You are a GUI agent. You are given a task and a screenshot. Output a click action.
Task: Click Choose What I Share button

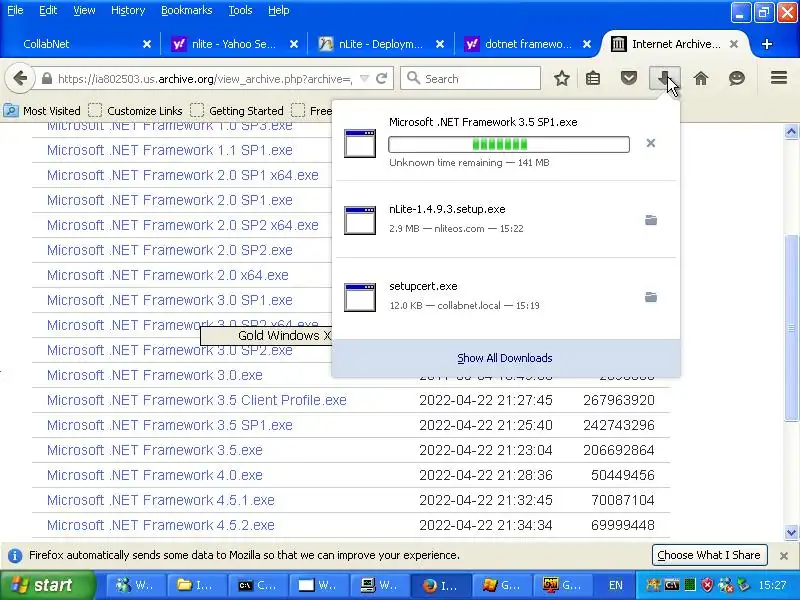click(x=709, y=555)
